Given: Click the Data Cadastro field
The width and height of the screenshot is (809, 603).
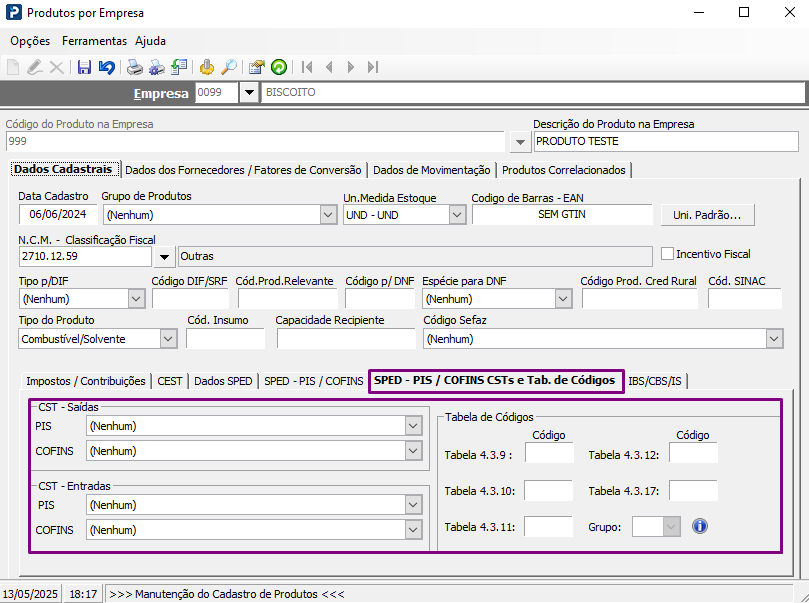Looking at the screenshot, I should pos(58,214).
